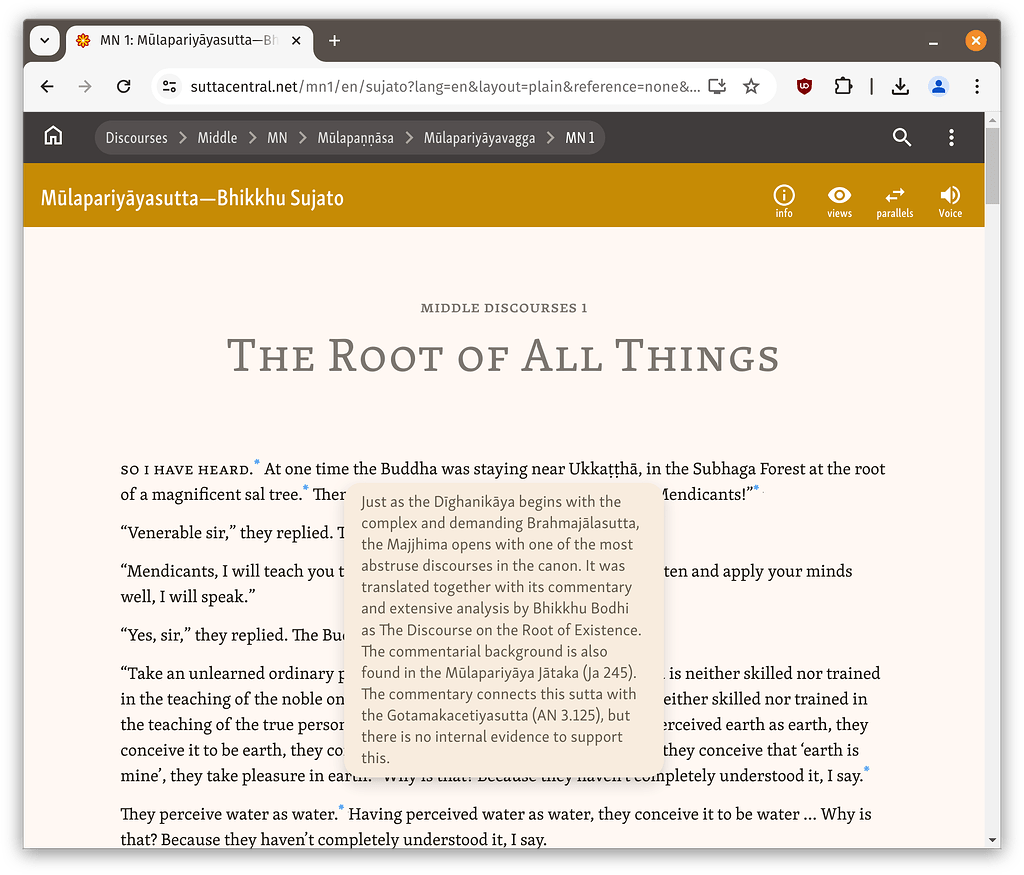Navigate to Discourses breadcrumb

click(x=136, y=138)
